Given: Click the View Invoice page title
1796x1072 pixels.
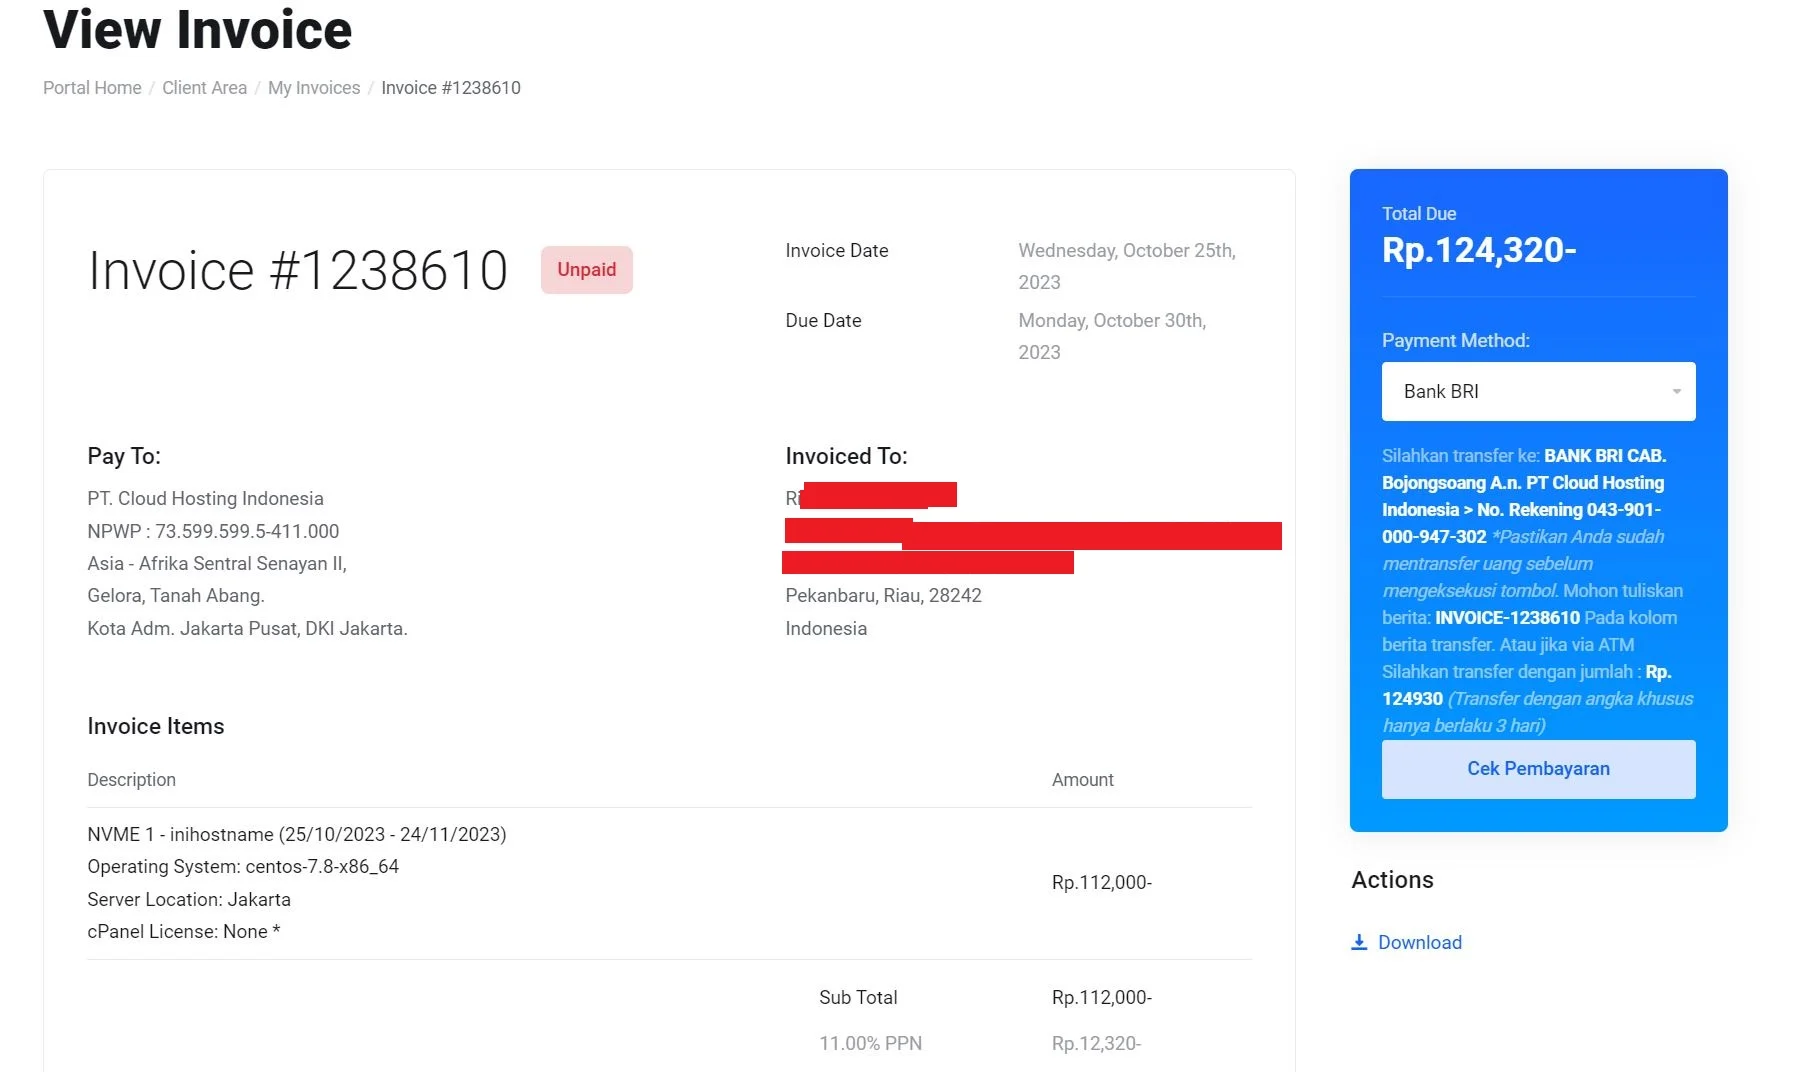Looking at the screenshot, I should tap(196, 30).
